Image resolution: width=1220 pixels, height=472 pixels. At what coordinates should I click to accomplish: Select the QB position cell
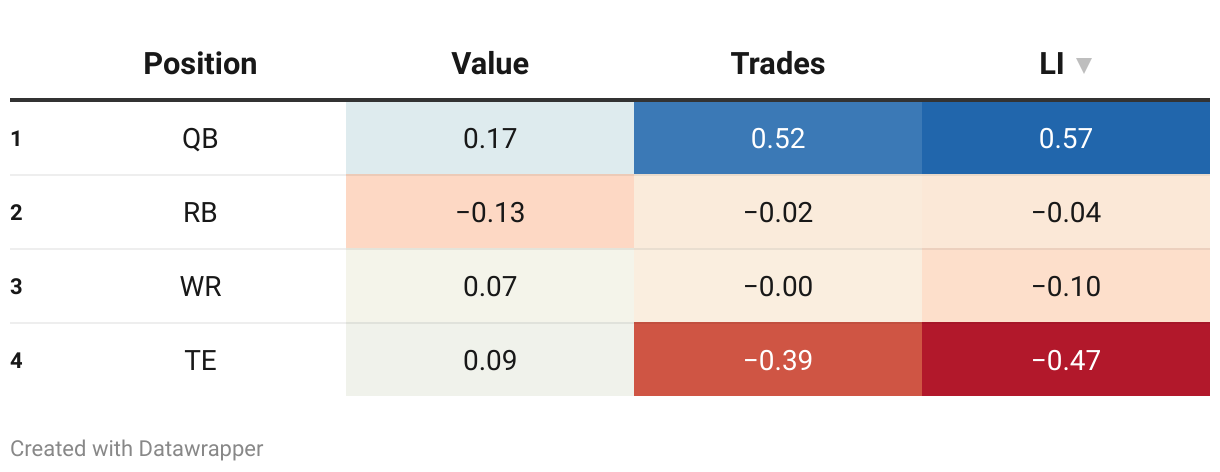point(200,138)
